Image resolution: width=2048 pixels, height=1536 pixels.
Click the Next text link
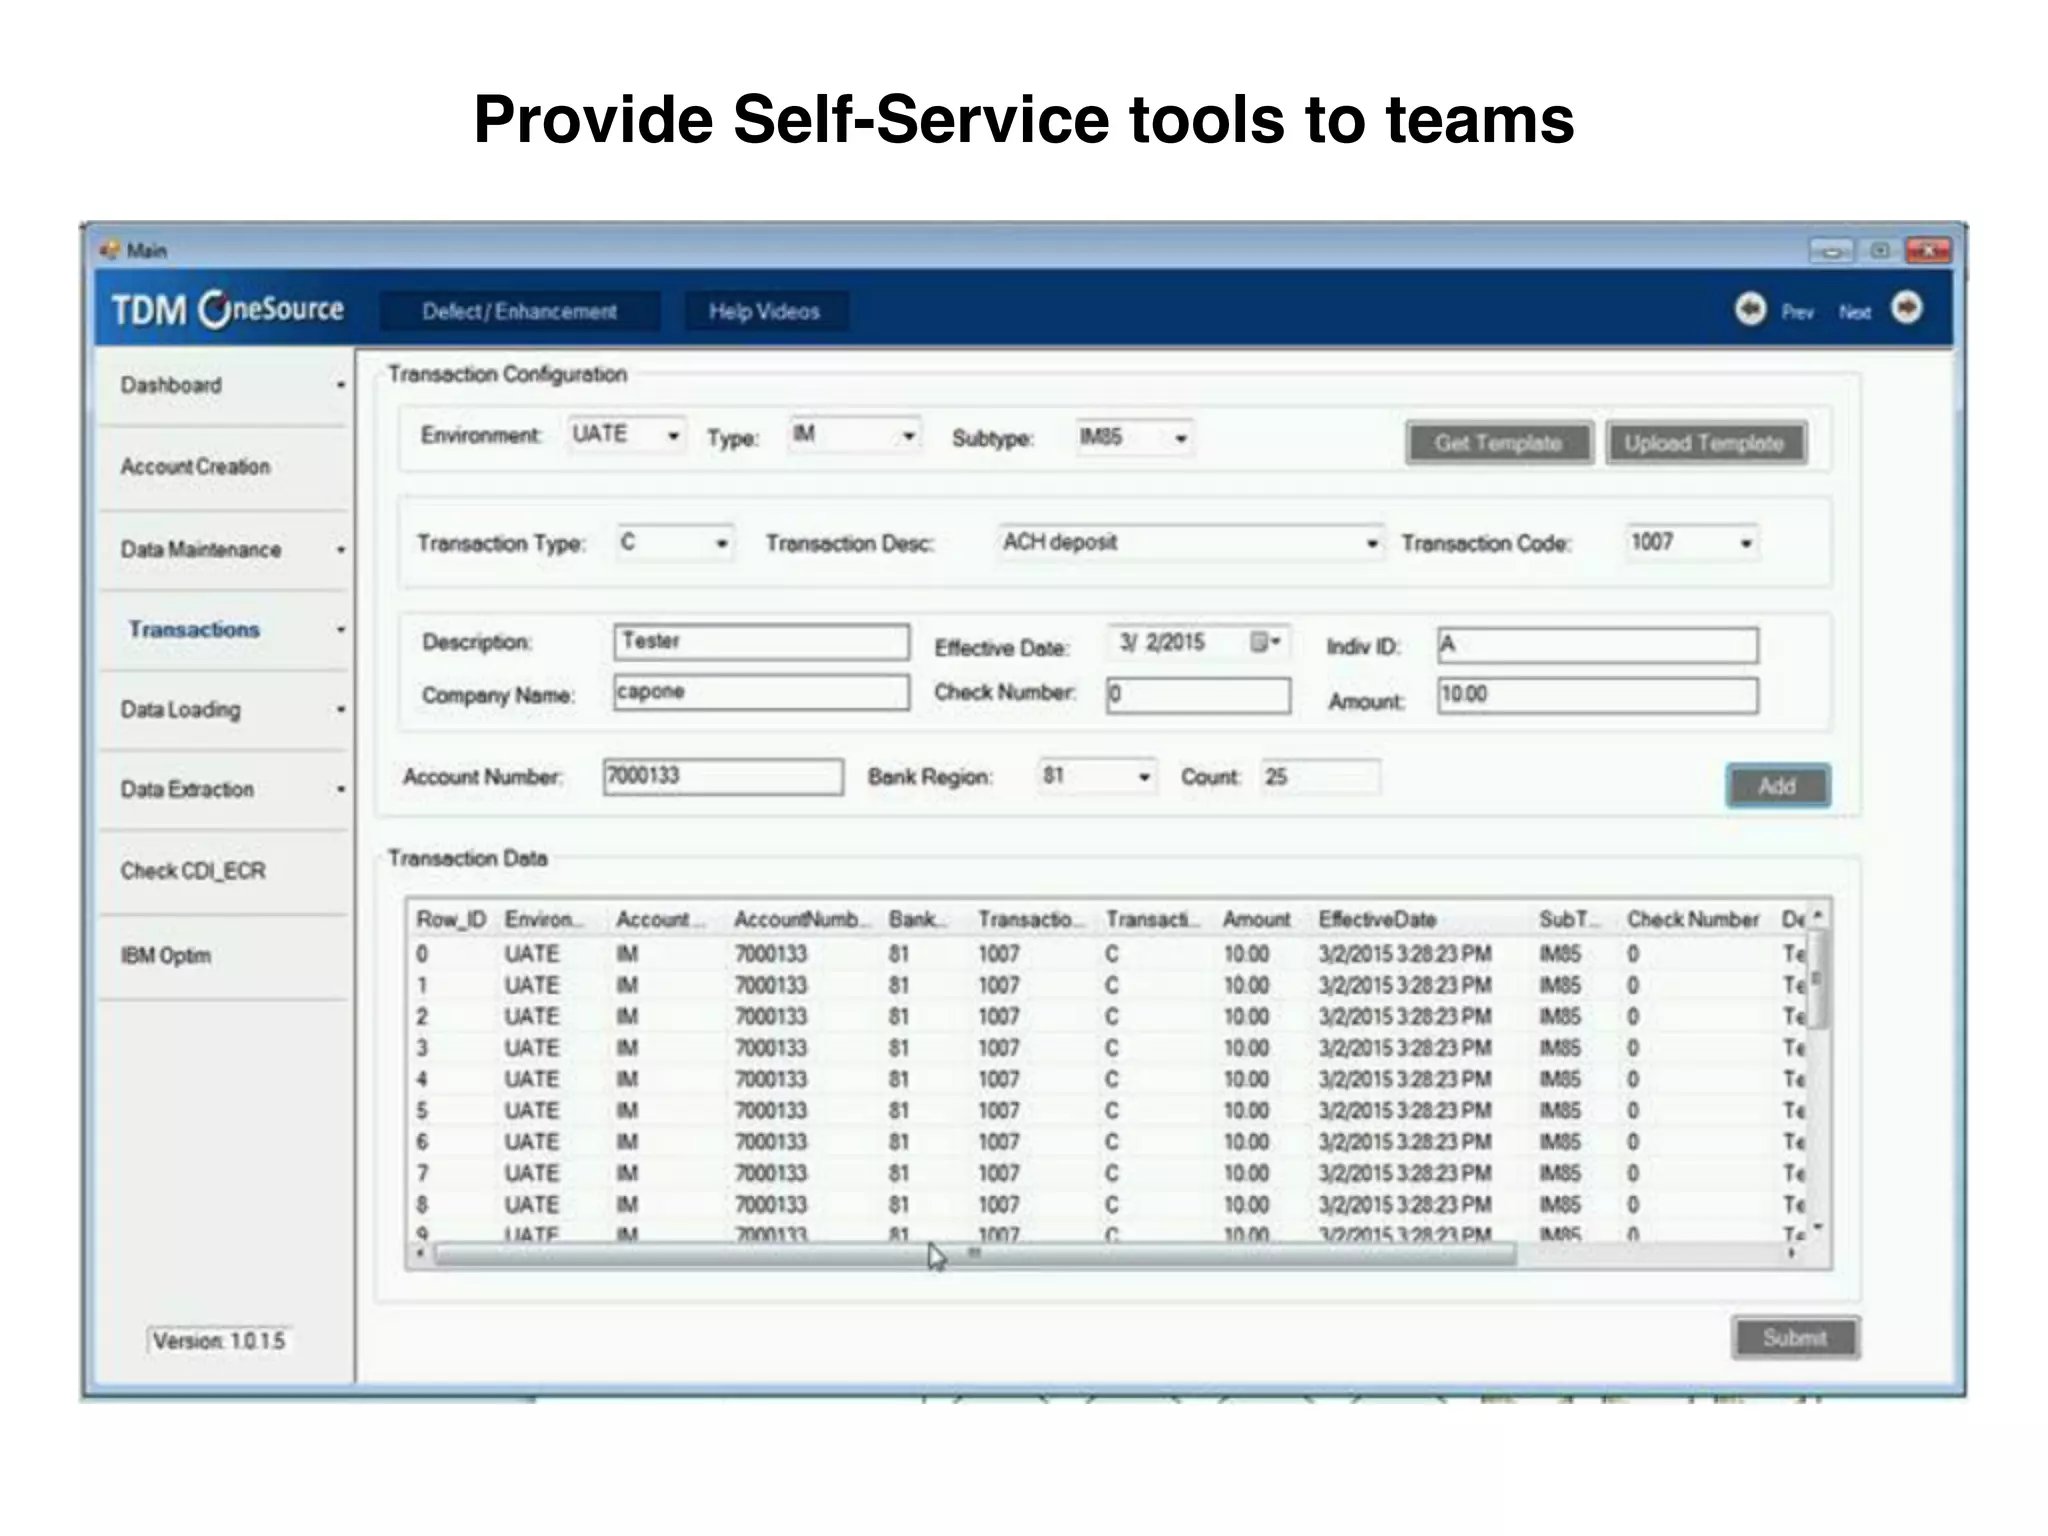coord(1855,312)
